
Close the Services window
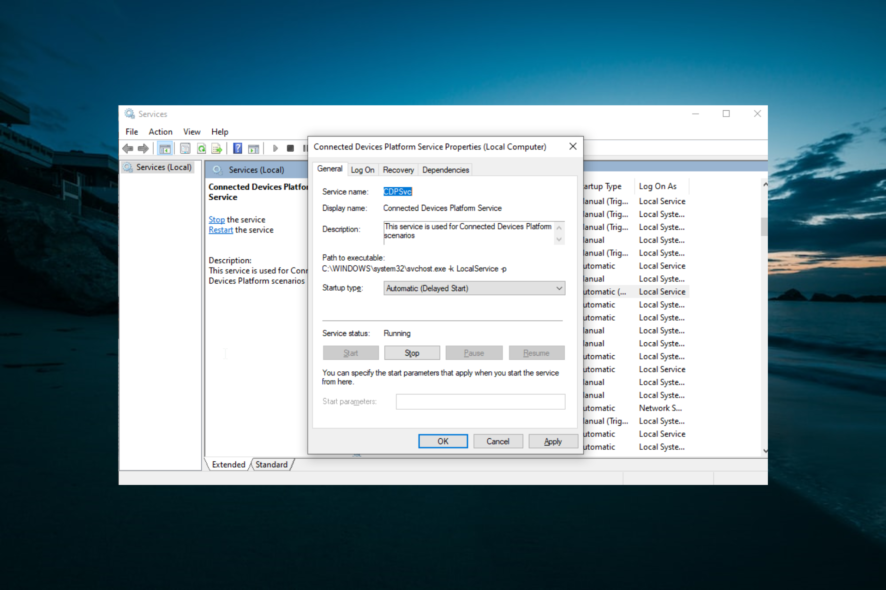click(757, 114)
